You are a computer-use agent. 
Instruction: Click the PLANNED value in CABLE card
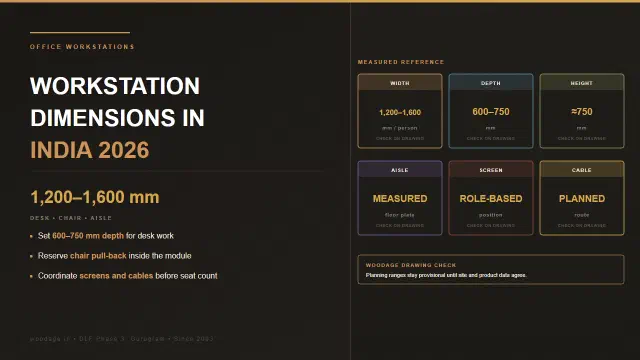tap(582, 199)
